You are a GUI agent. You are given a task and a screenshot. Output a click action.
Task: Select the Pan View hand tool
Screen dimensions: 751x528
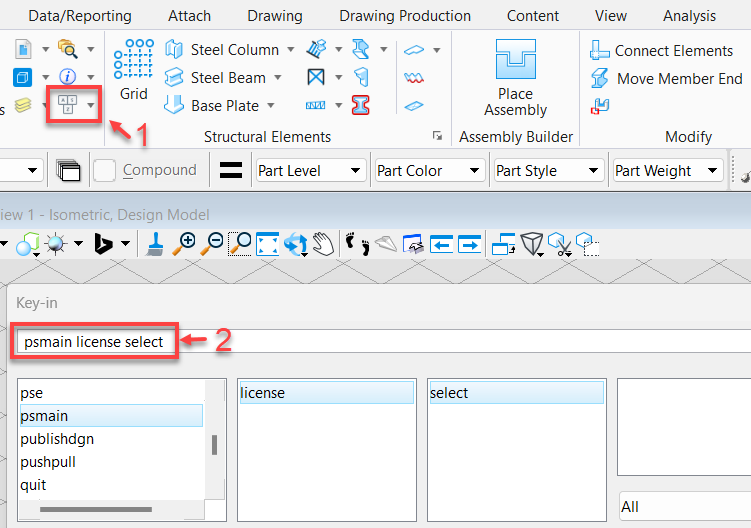[323, 244]
